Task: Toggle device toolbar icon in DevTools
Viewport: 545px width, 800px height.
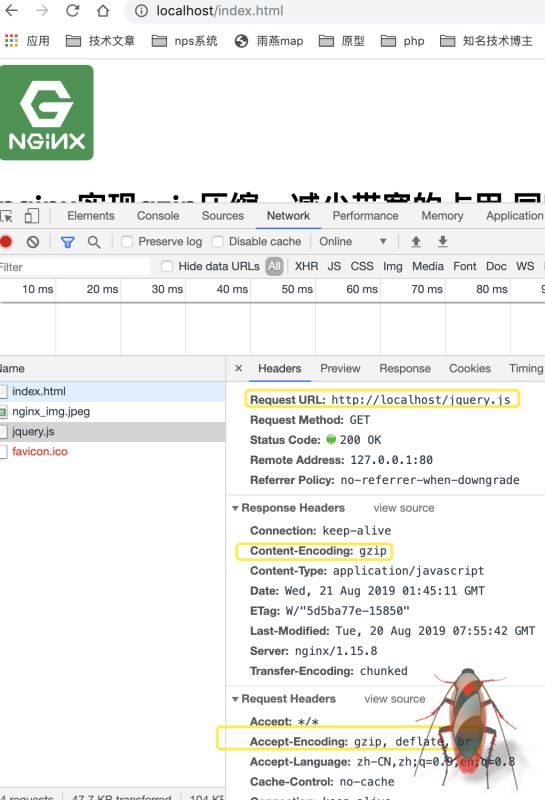Action: click(x=32, y=216)
